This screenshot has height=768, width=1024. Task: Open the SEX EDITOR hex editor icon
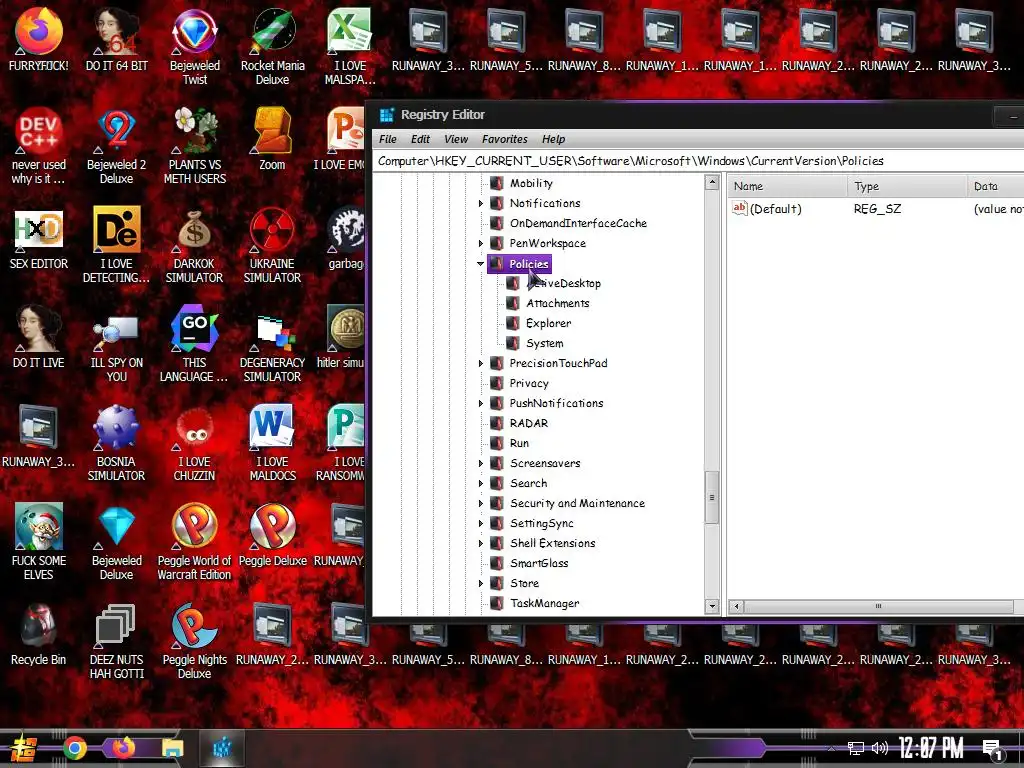tap(39, 238)
